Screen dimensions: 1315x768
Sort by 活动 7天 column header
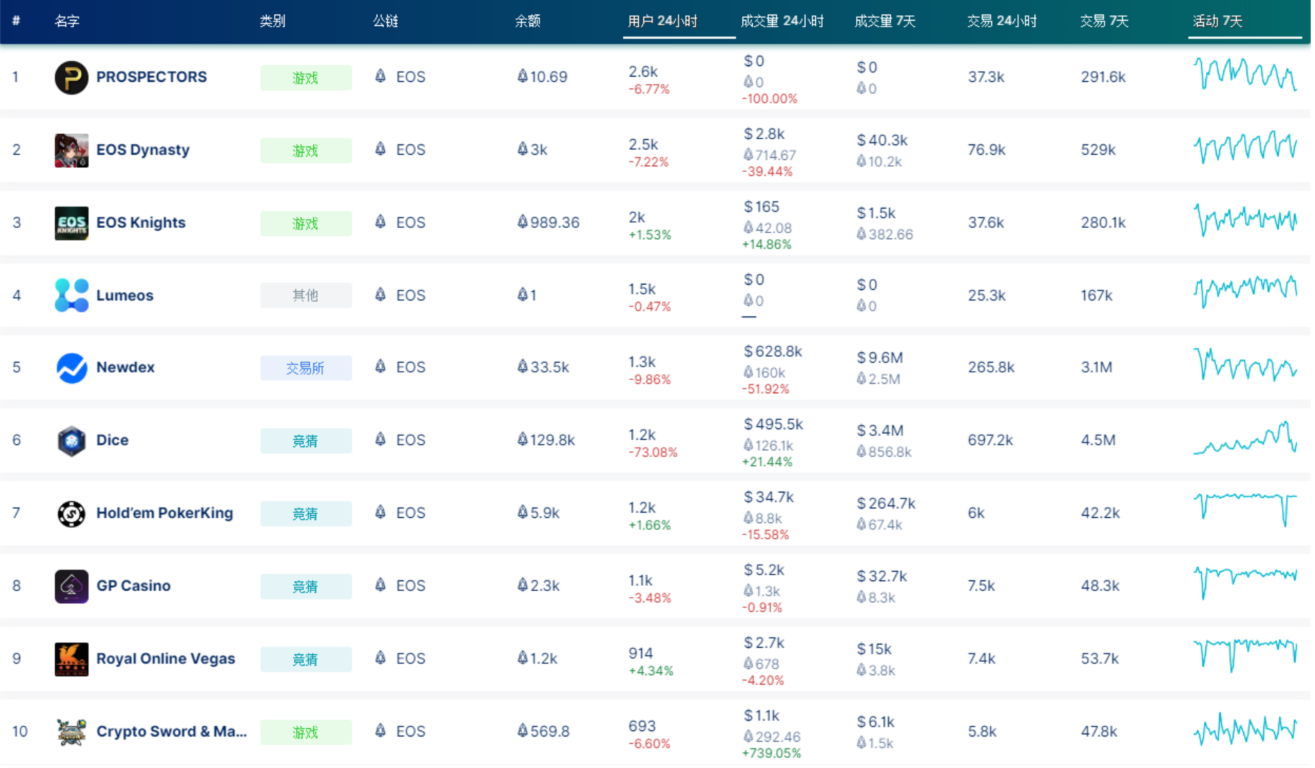[1218, 21]
